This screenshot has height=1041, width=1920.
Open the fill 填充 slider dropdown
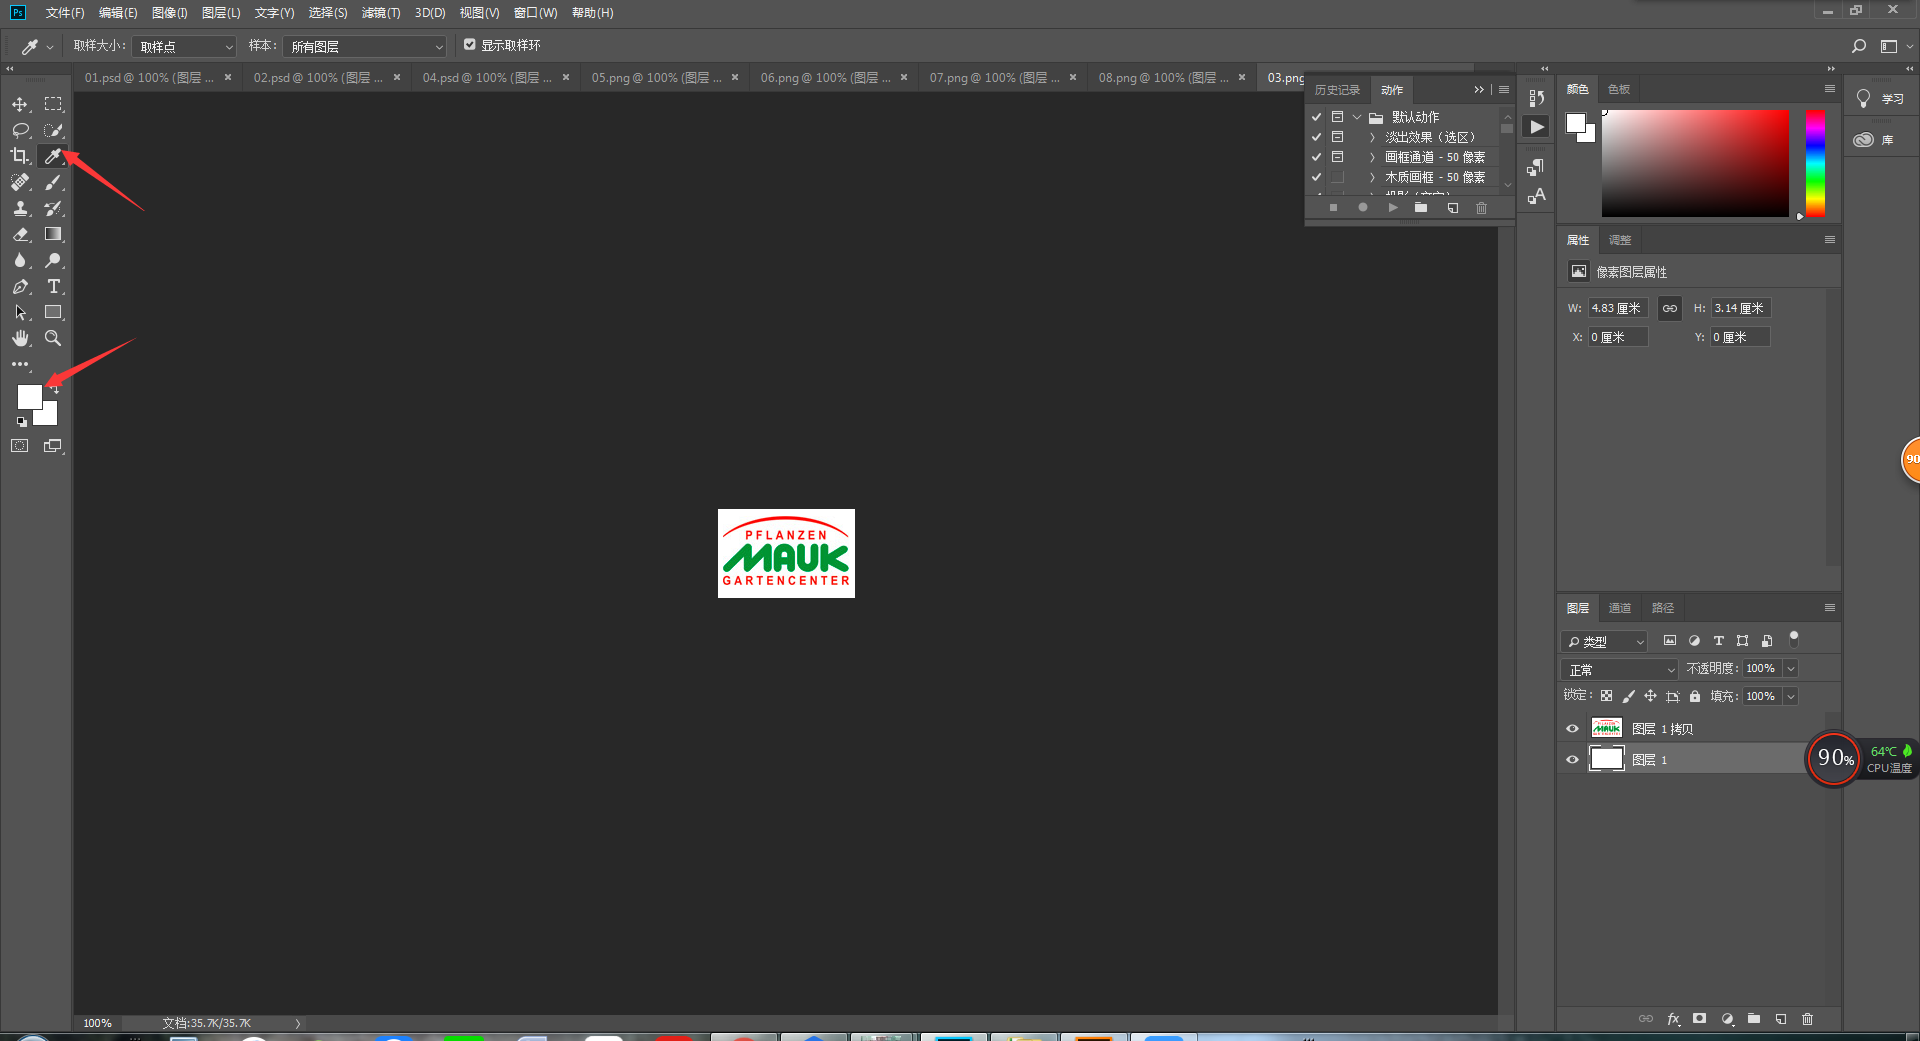coord(1791,696)
